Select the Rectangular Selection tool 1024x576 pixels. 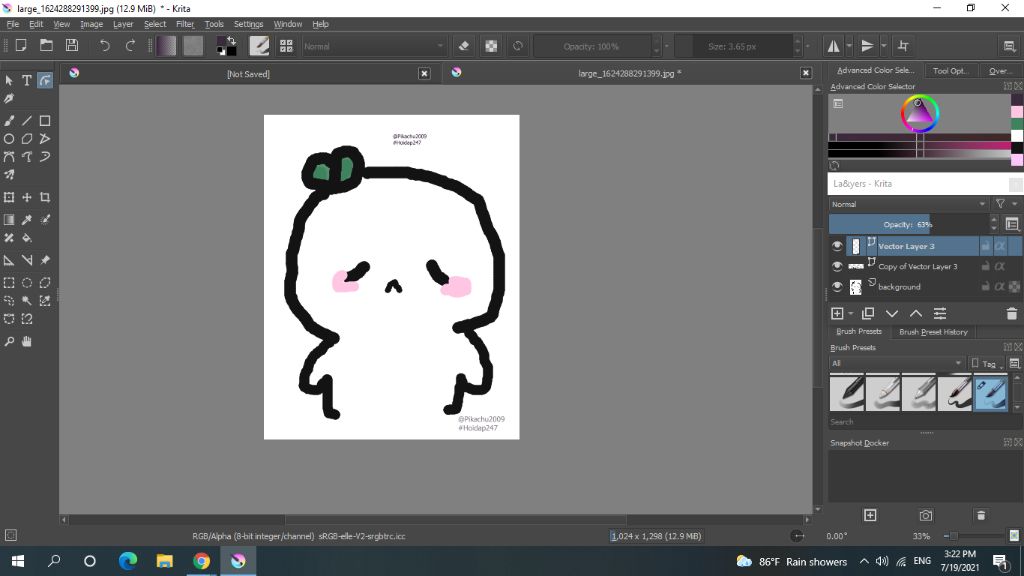pyautogui.click(x=9, y=283)
